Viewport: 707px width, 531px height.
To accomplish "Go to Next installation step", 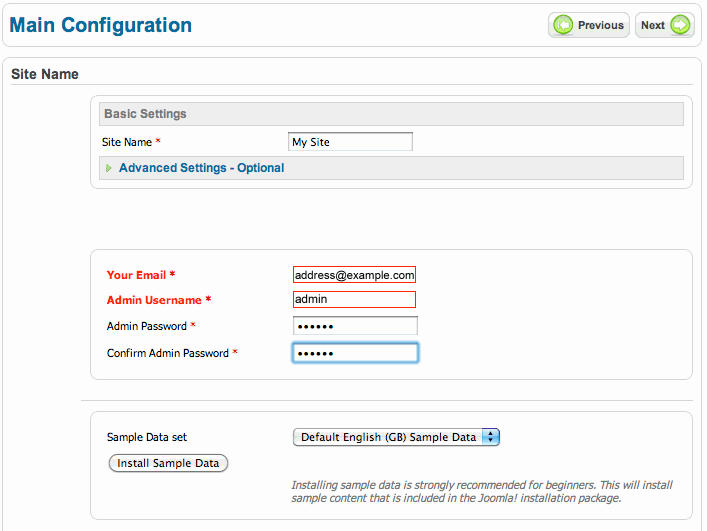I will click(x=665, y=25).
